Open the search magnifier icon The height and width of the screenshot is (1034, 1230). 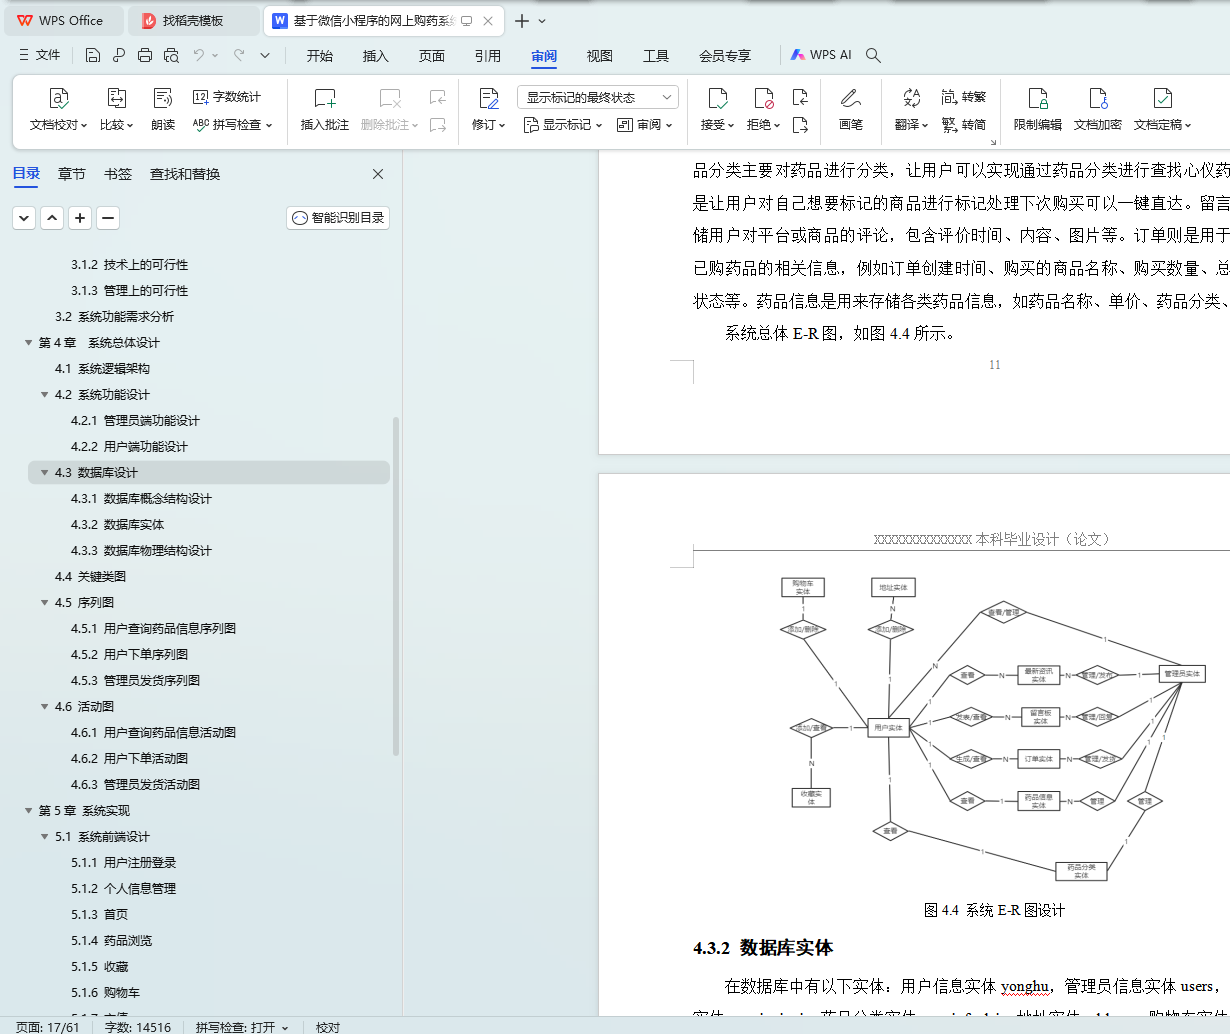tap(873, 55)
